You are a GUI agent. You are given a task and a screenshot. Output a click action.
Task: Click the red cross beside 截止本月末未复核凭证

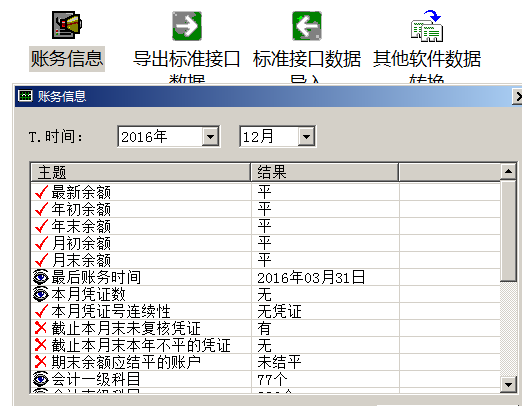[x=41, y=328]
